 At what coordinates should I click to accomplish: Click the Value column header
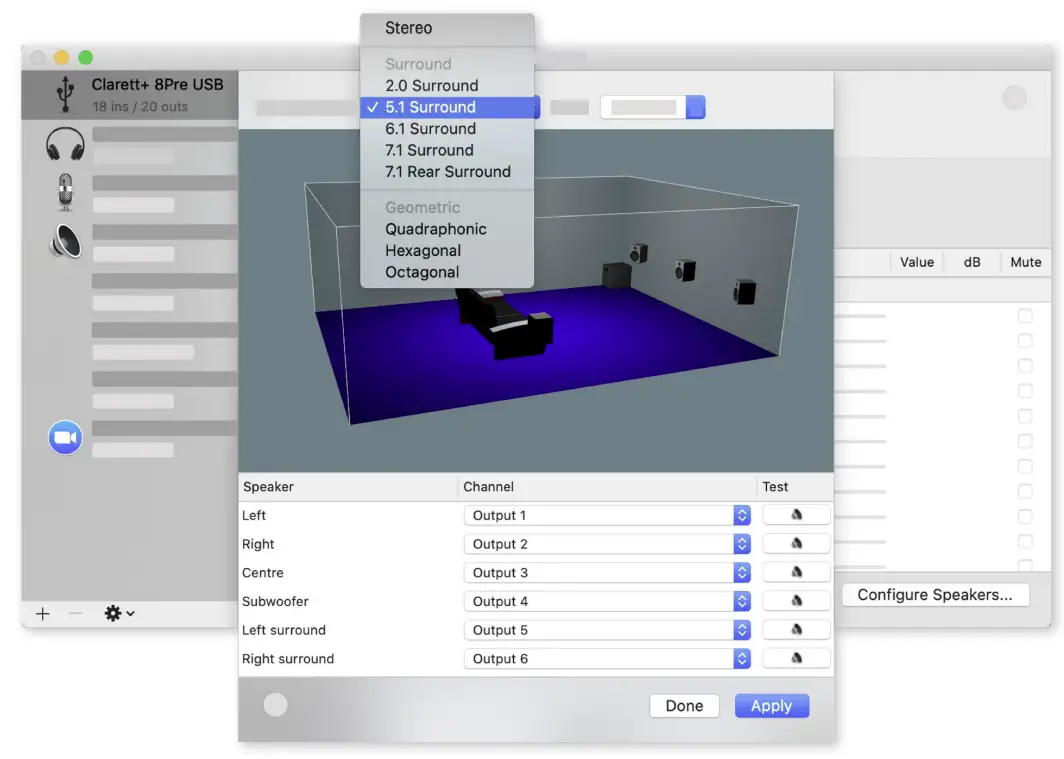pos(917,262)
